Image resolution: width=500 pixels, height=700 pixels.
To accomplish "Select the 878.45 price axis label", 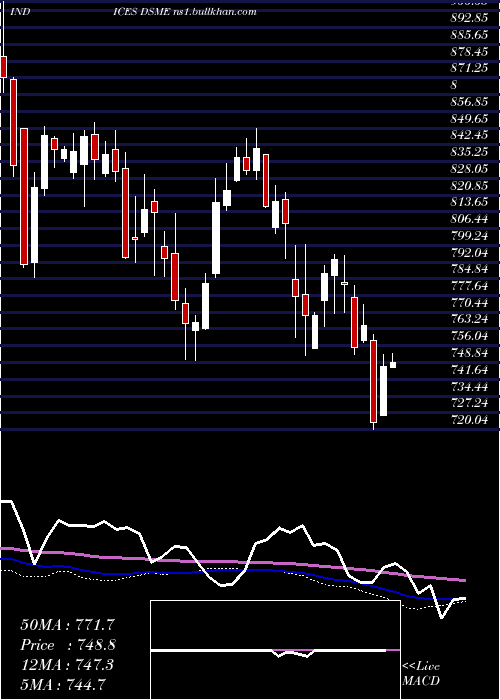I will coord(469,52).
